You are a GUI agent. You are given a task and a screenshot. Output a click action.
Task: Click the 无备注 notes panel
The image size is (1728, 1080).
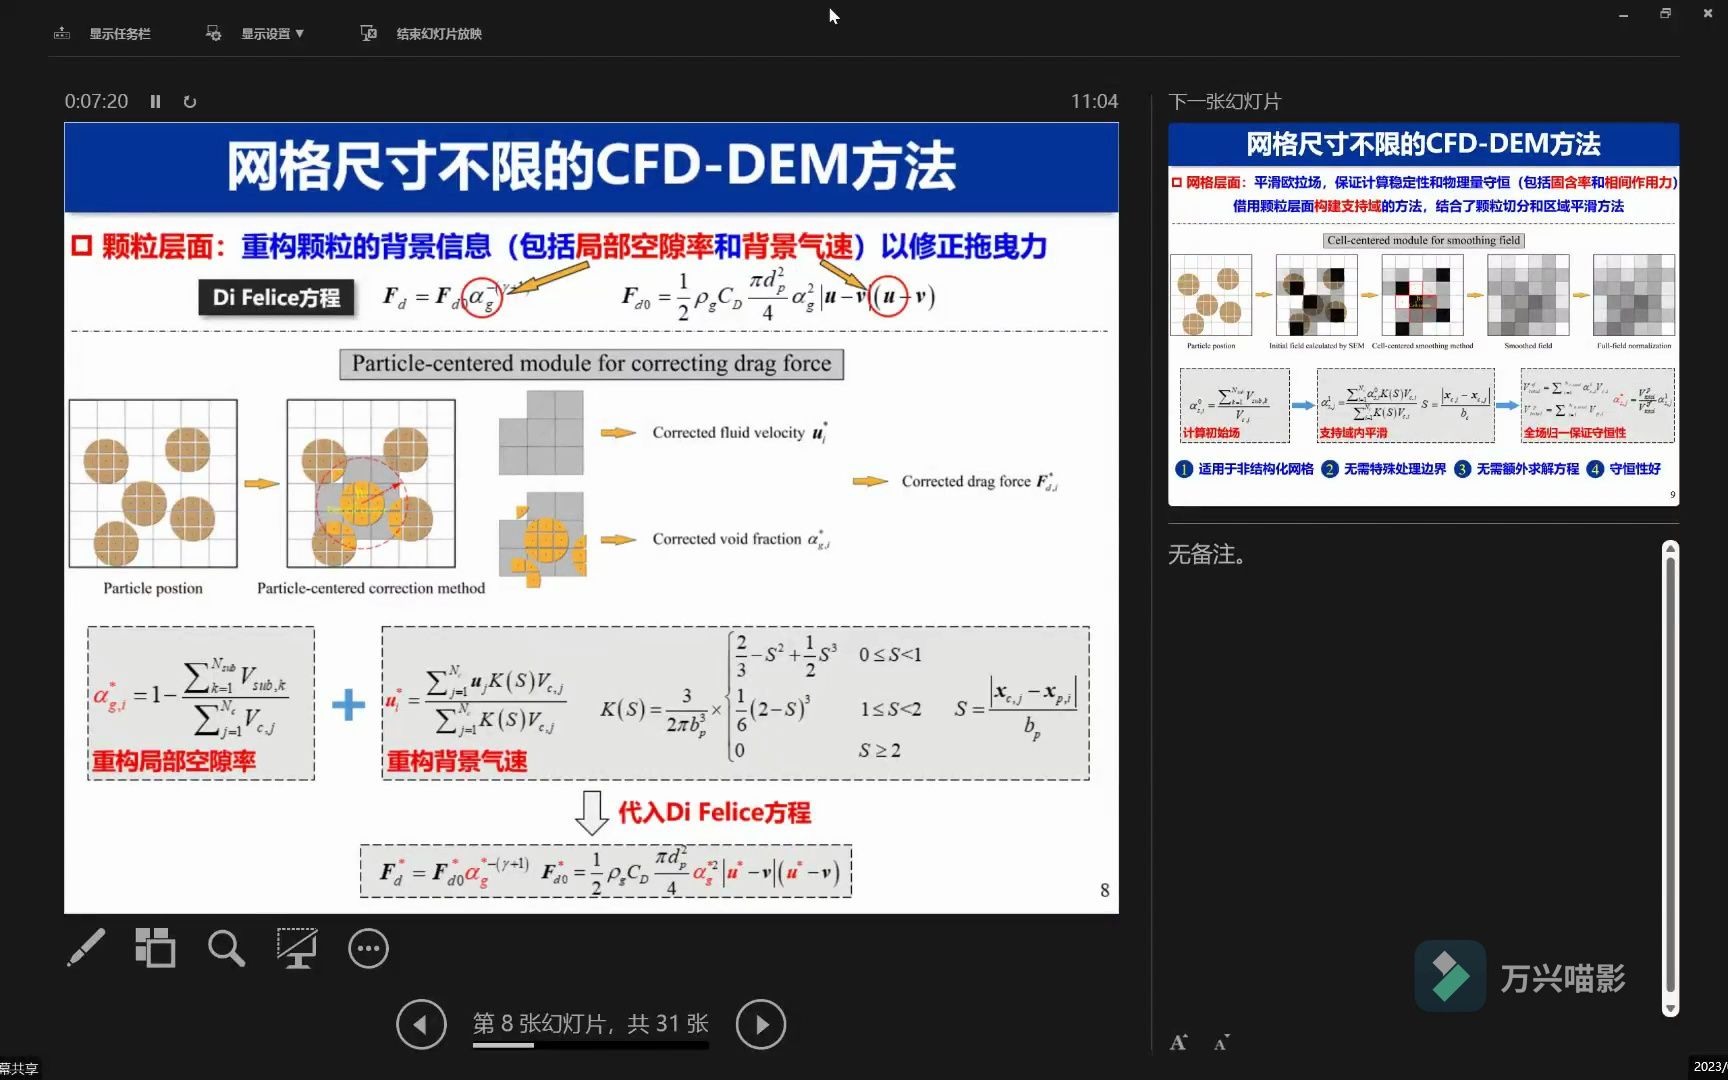(1206, 555)
